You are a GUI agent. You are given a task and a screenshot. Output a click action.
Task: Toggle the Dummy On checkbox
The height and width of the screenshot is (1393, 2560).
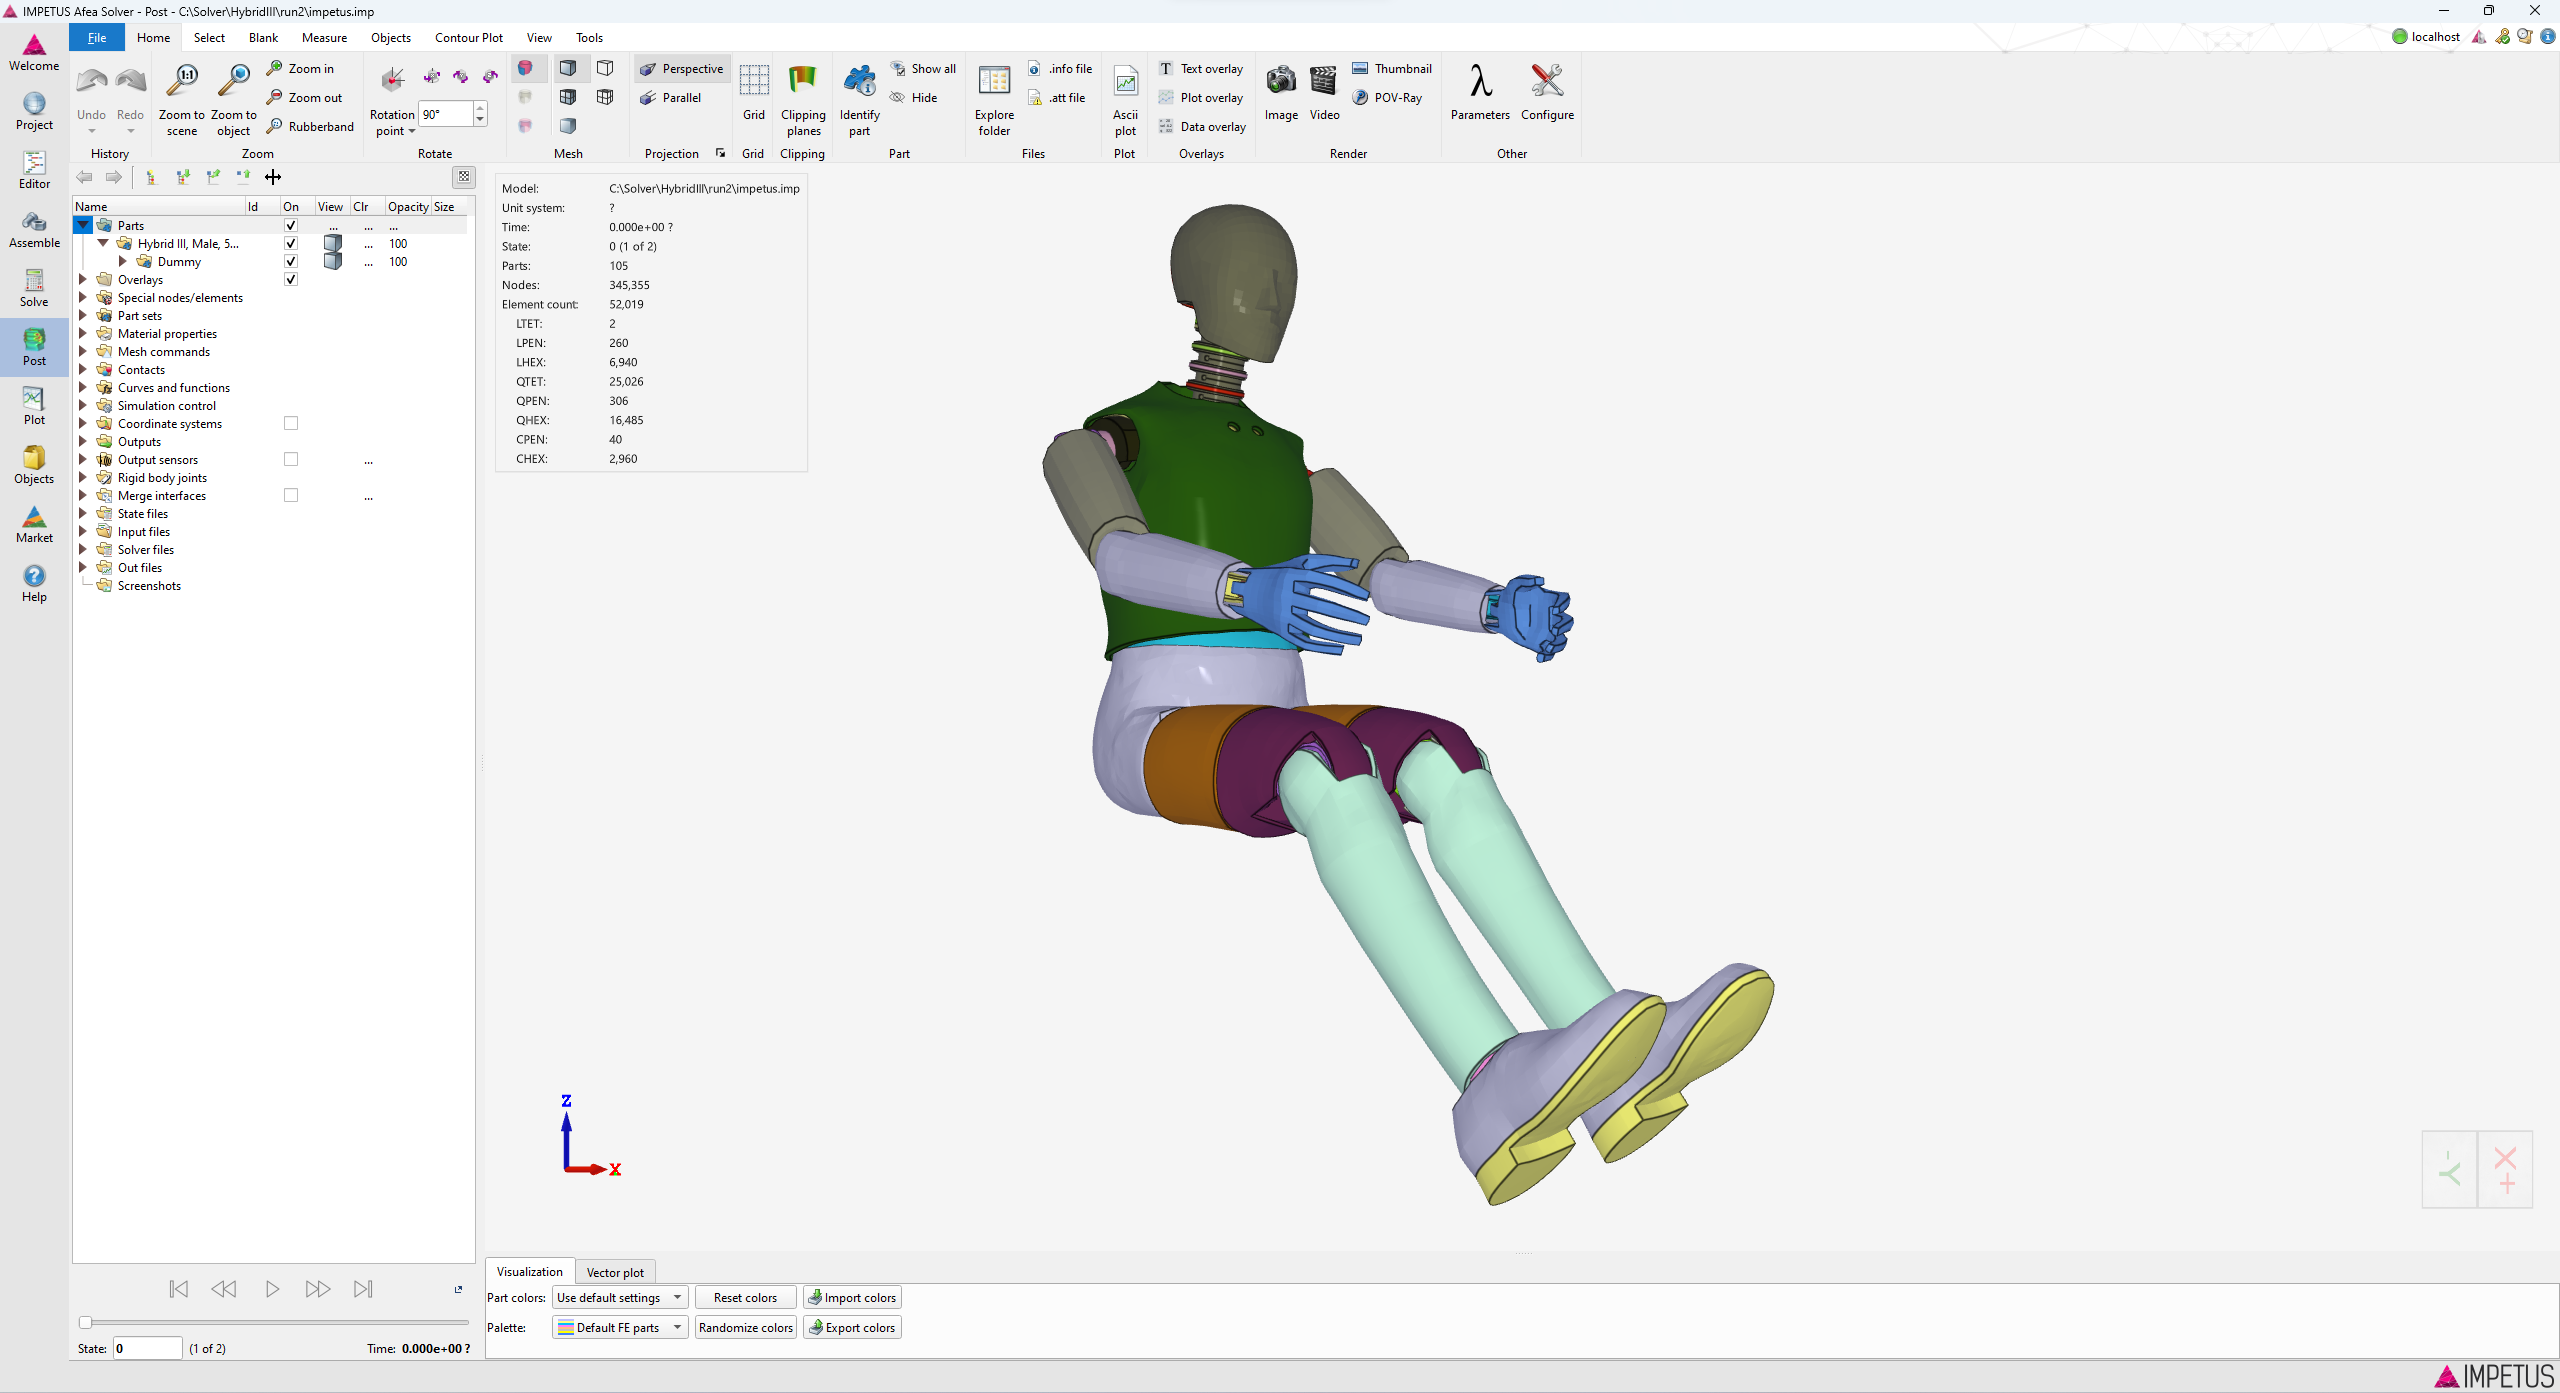coord(291,261)
